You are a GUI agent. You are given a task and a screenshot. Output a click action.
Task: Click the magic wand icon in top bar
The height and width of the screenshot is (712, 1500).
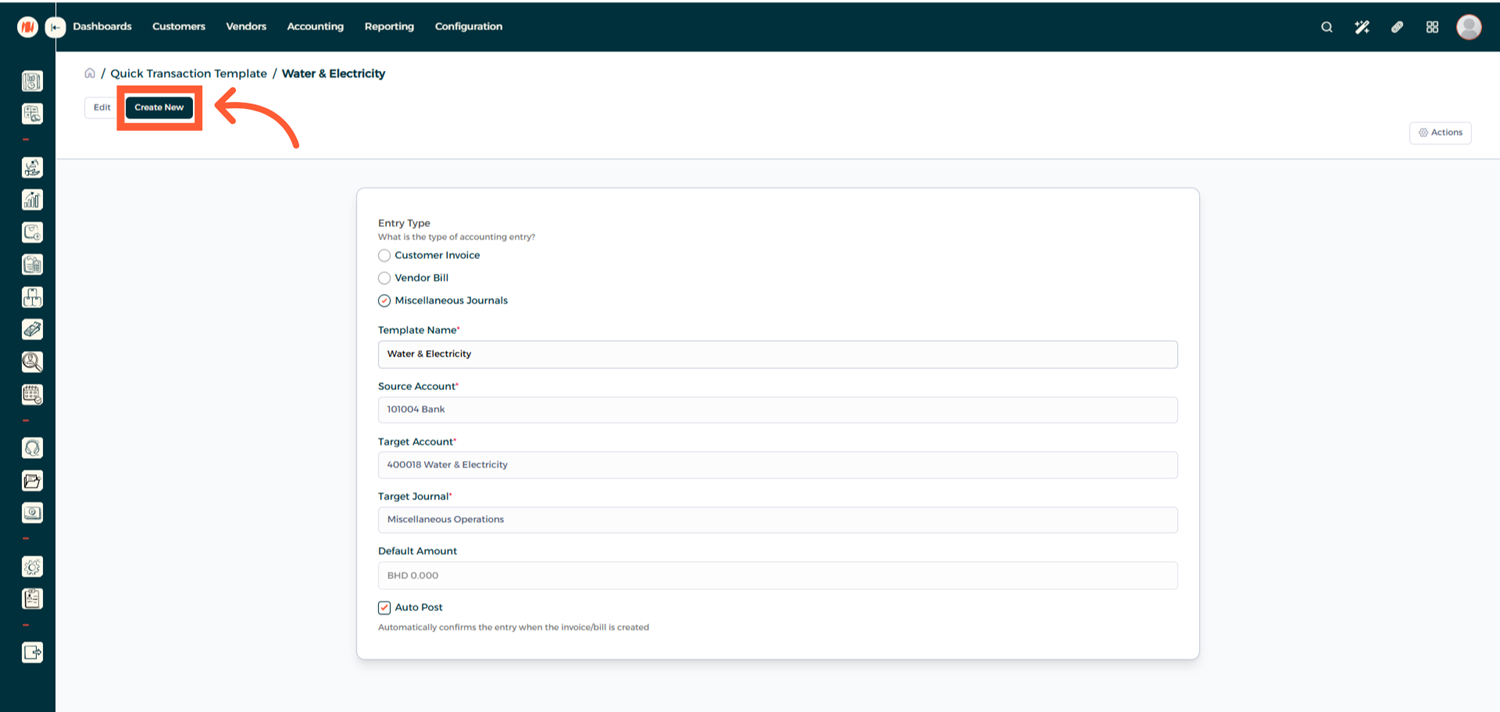1361,27
